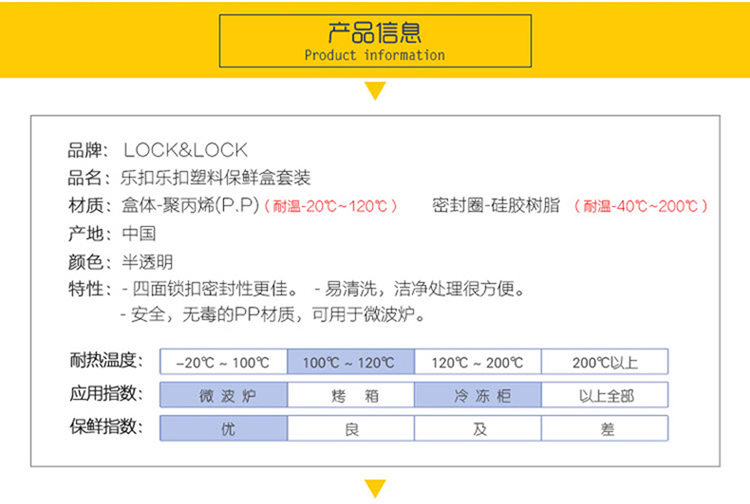The width and height of the screenshot is (750, 504).
Task: Click the 应用指数 row label
Action: tap(106, 394)
